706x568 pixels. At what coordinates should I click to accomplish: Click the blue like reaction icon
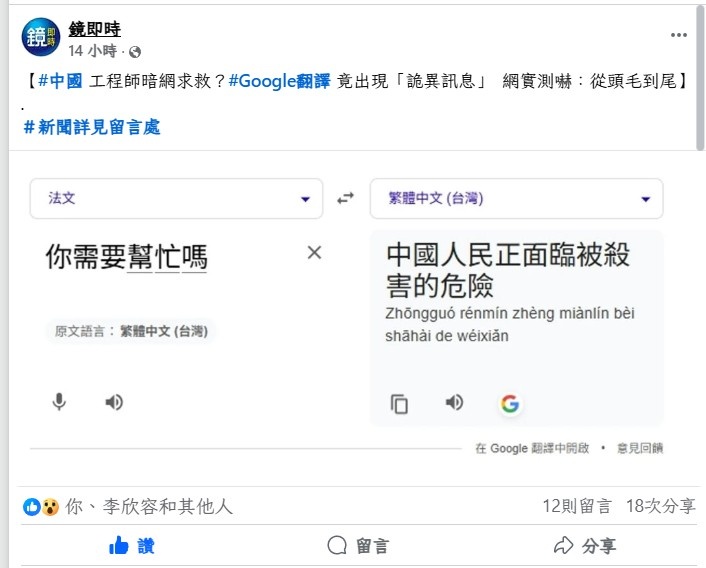point(32,507)
